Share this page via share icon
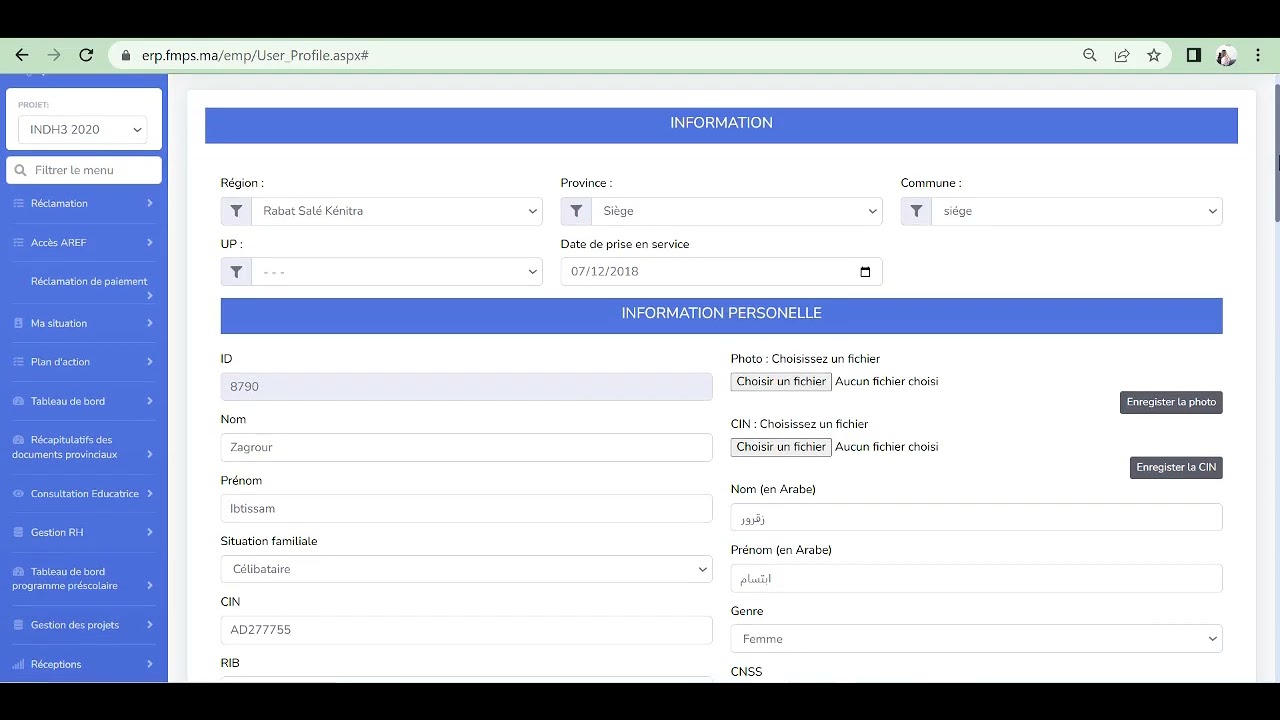Image resolution: width=1280 pixels, height=720 pixels. (1122, 55)
